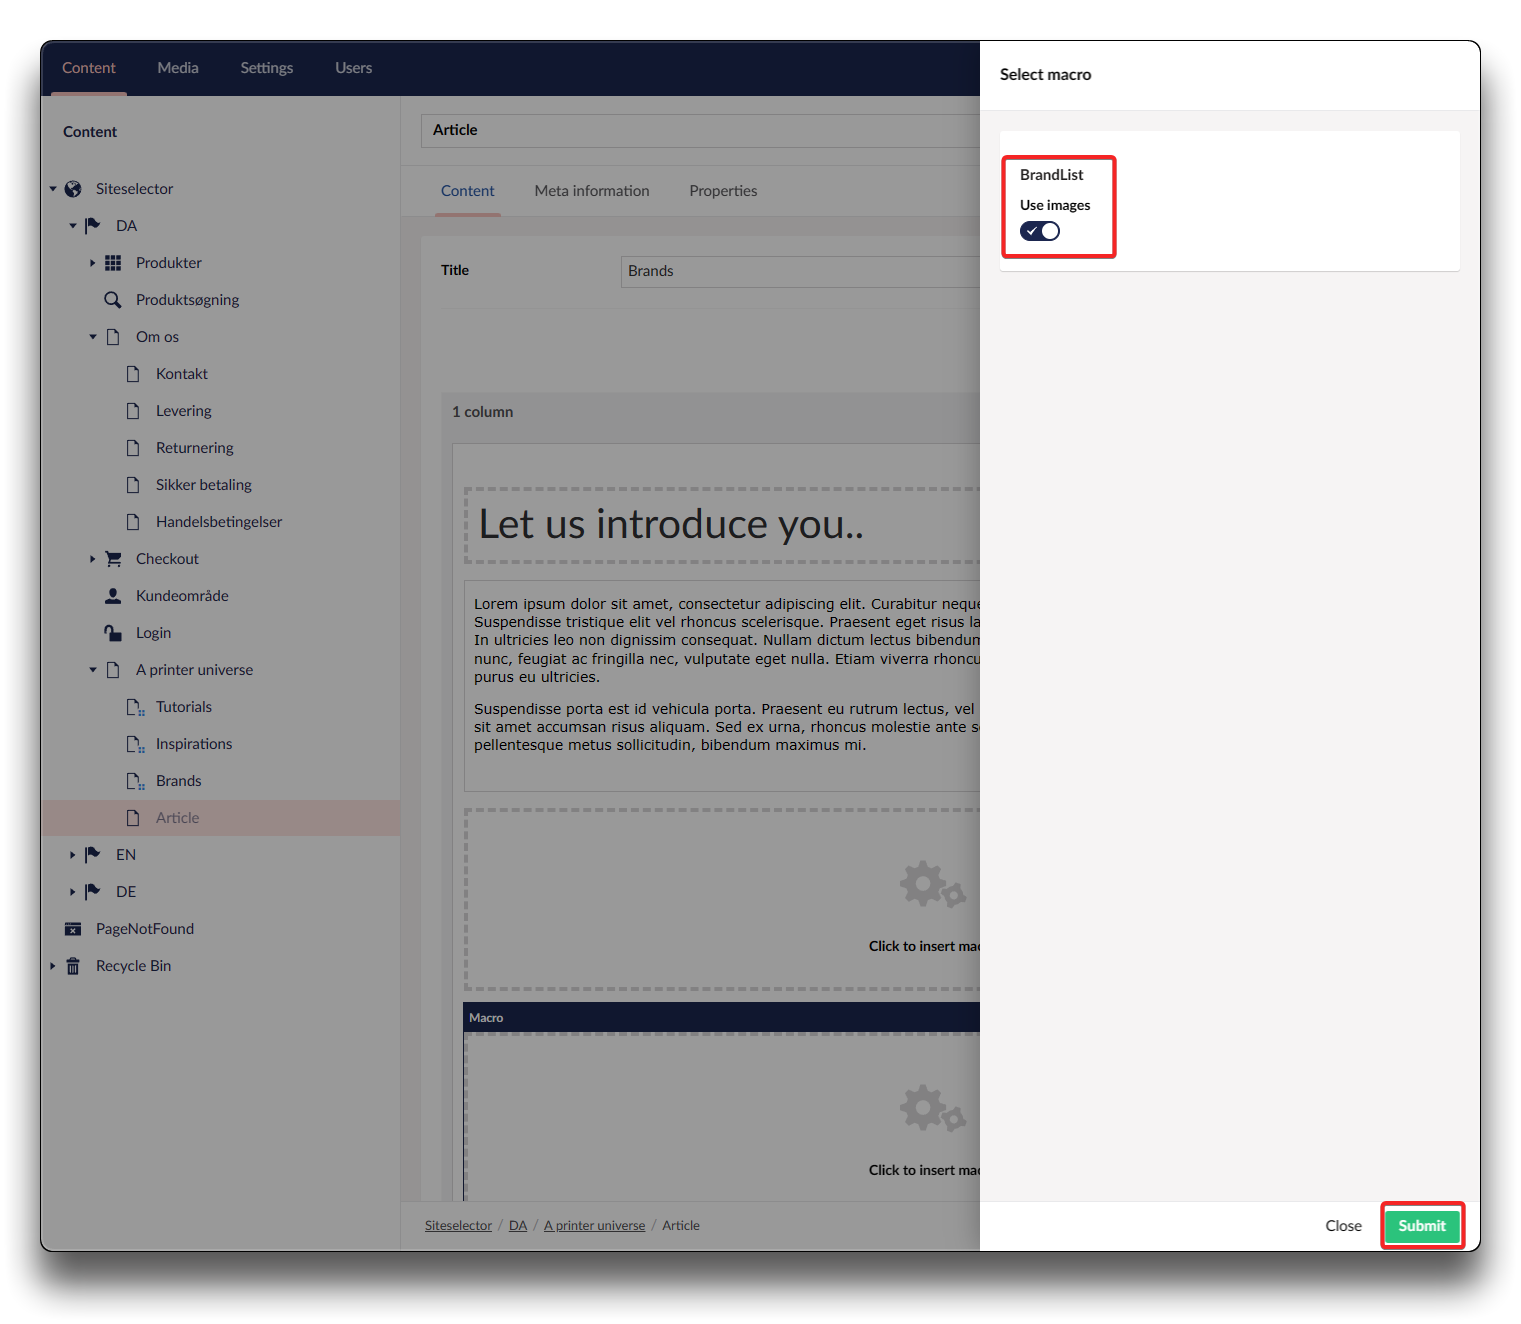The height and width of the screenshot is (1324, 1521).
Task: Click the Title input field
Action: click(x=800, y=271)
